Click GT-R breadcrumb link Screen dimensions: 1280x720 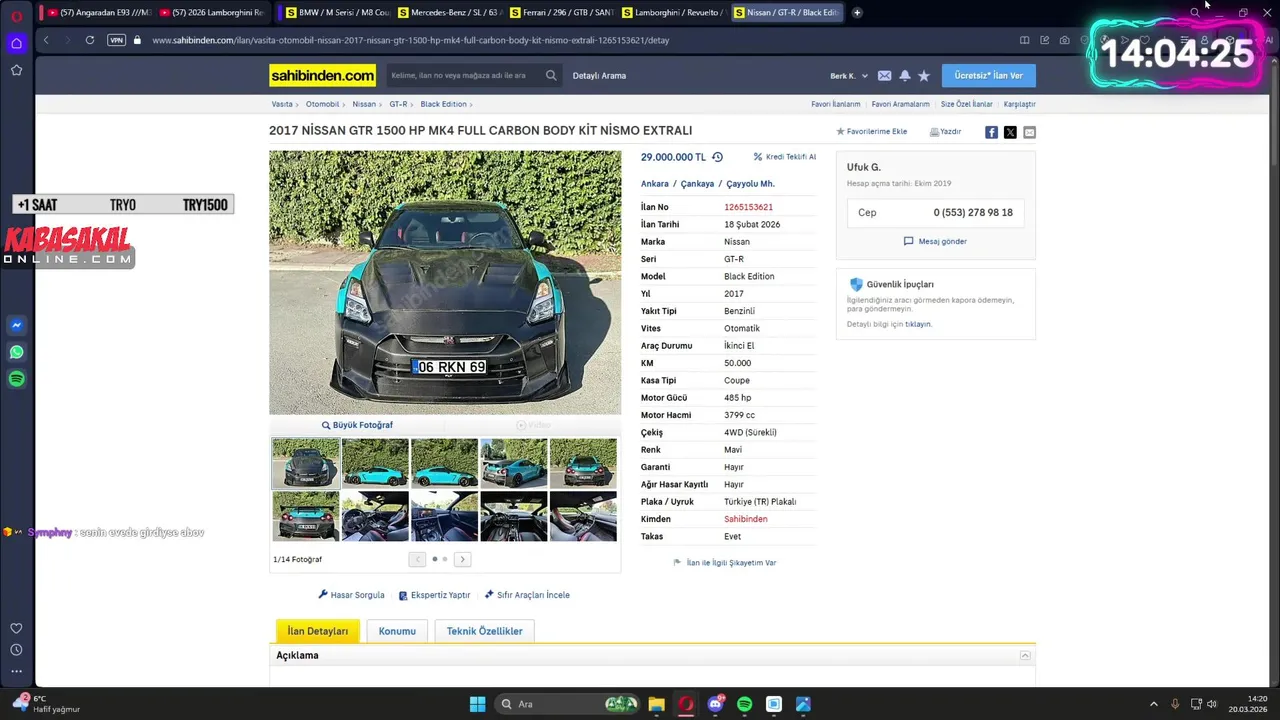[x=398, y=104]
